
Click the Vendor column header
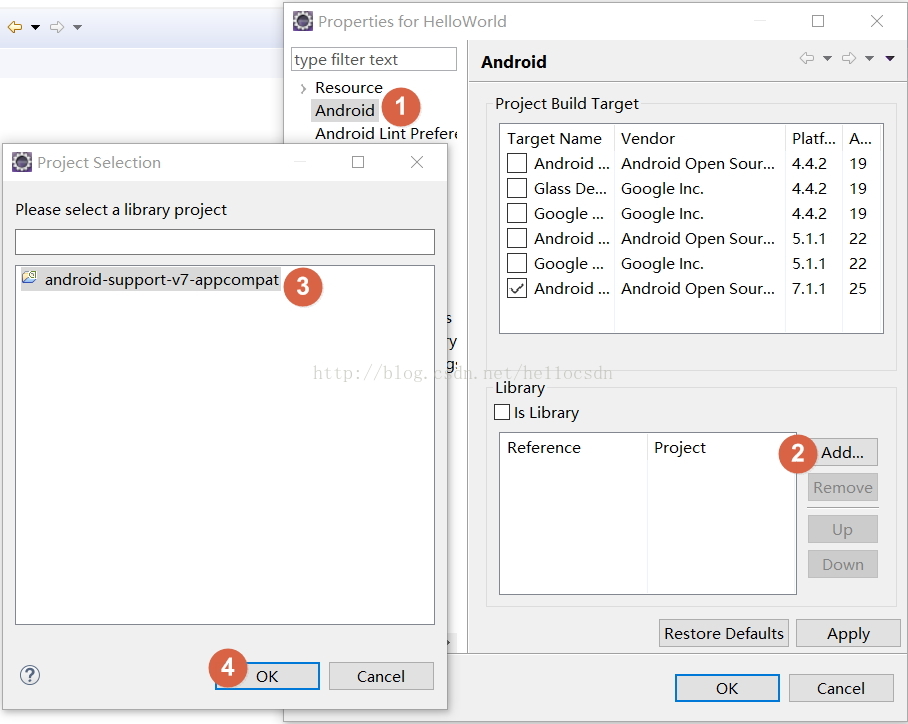pos(700,138)
